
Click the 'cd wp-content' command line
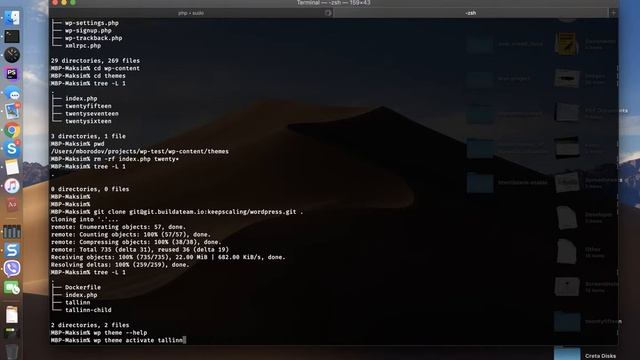(95, 68)
